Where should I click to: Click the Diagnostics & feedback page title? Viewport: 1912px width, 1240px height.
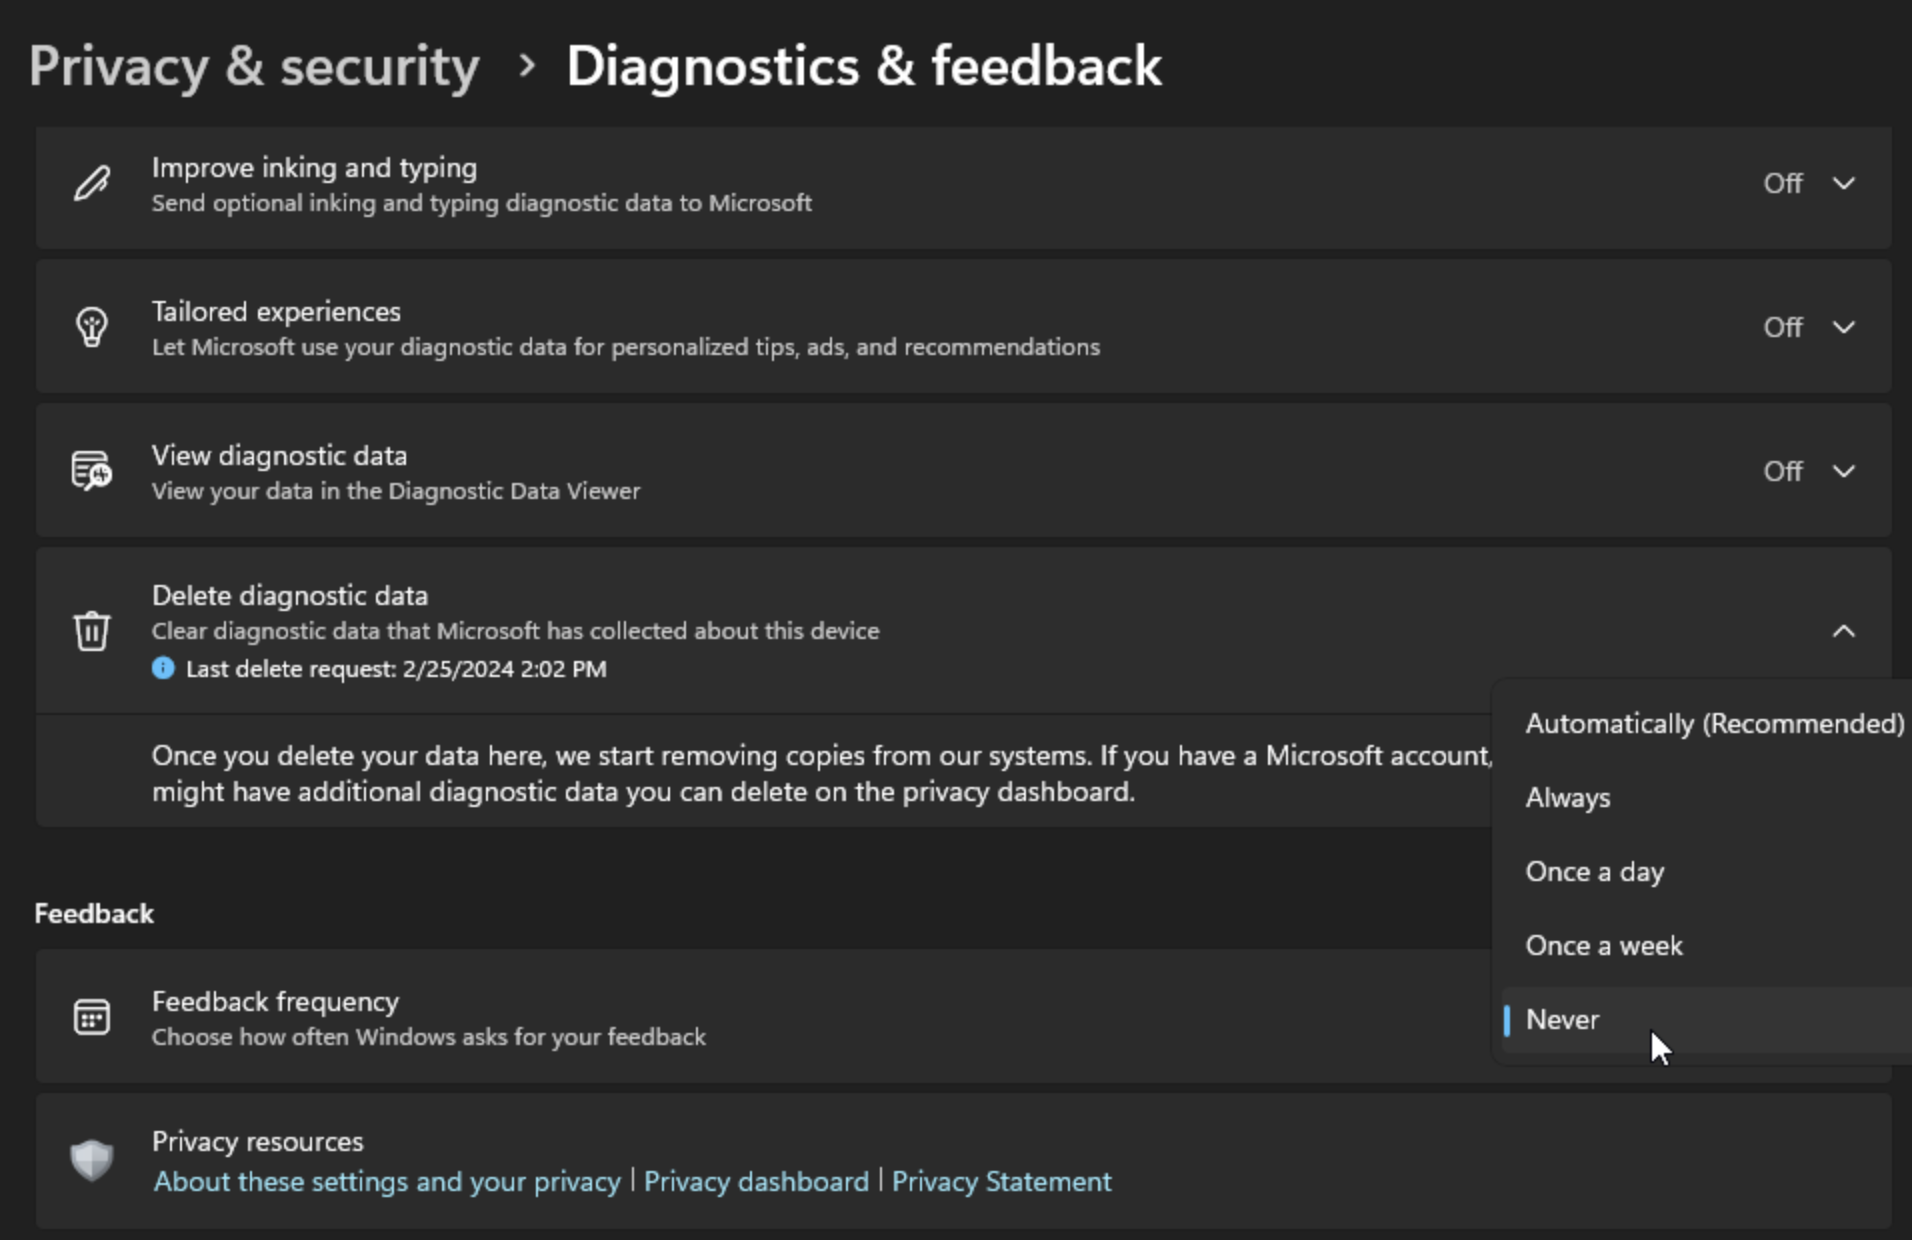(864, 67)
